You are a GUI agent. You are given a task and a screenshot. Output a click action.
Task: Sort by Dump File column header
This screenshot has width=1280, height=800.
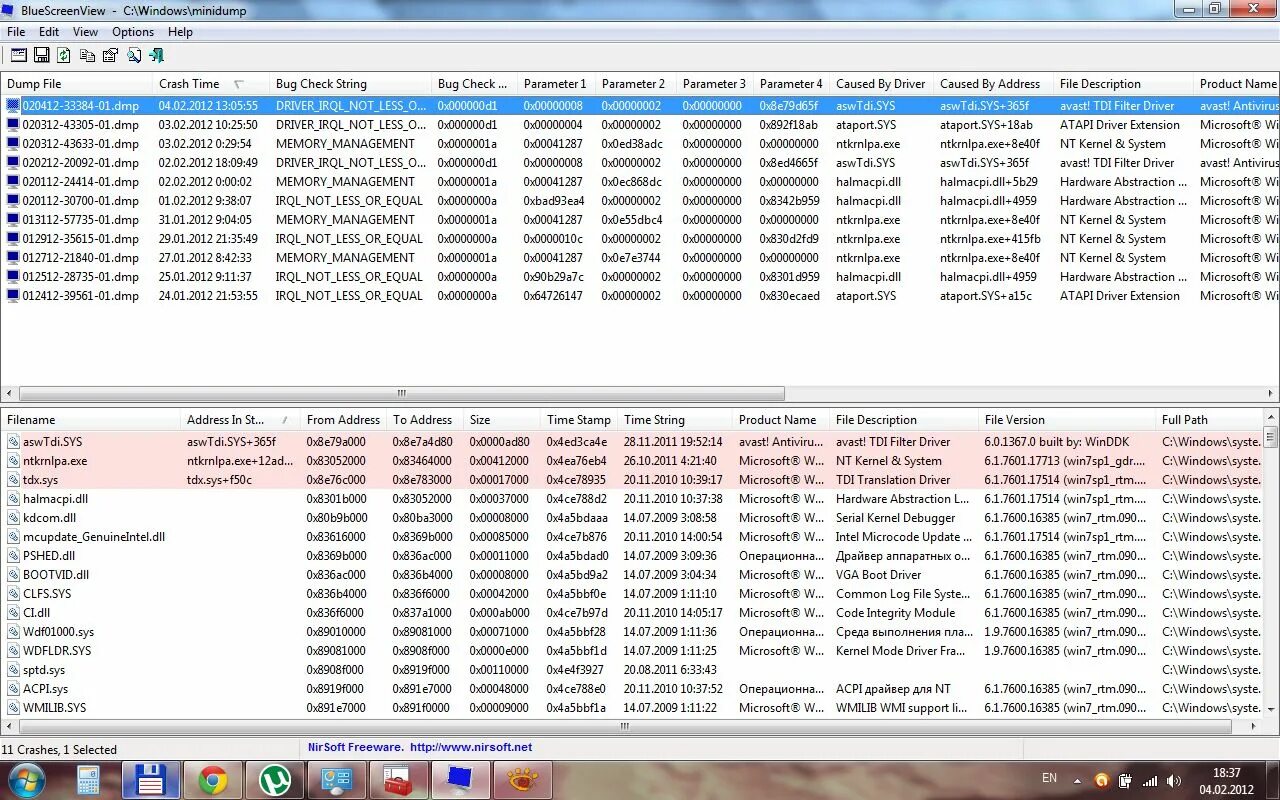click(x=77, y=84)
